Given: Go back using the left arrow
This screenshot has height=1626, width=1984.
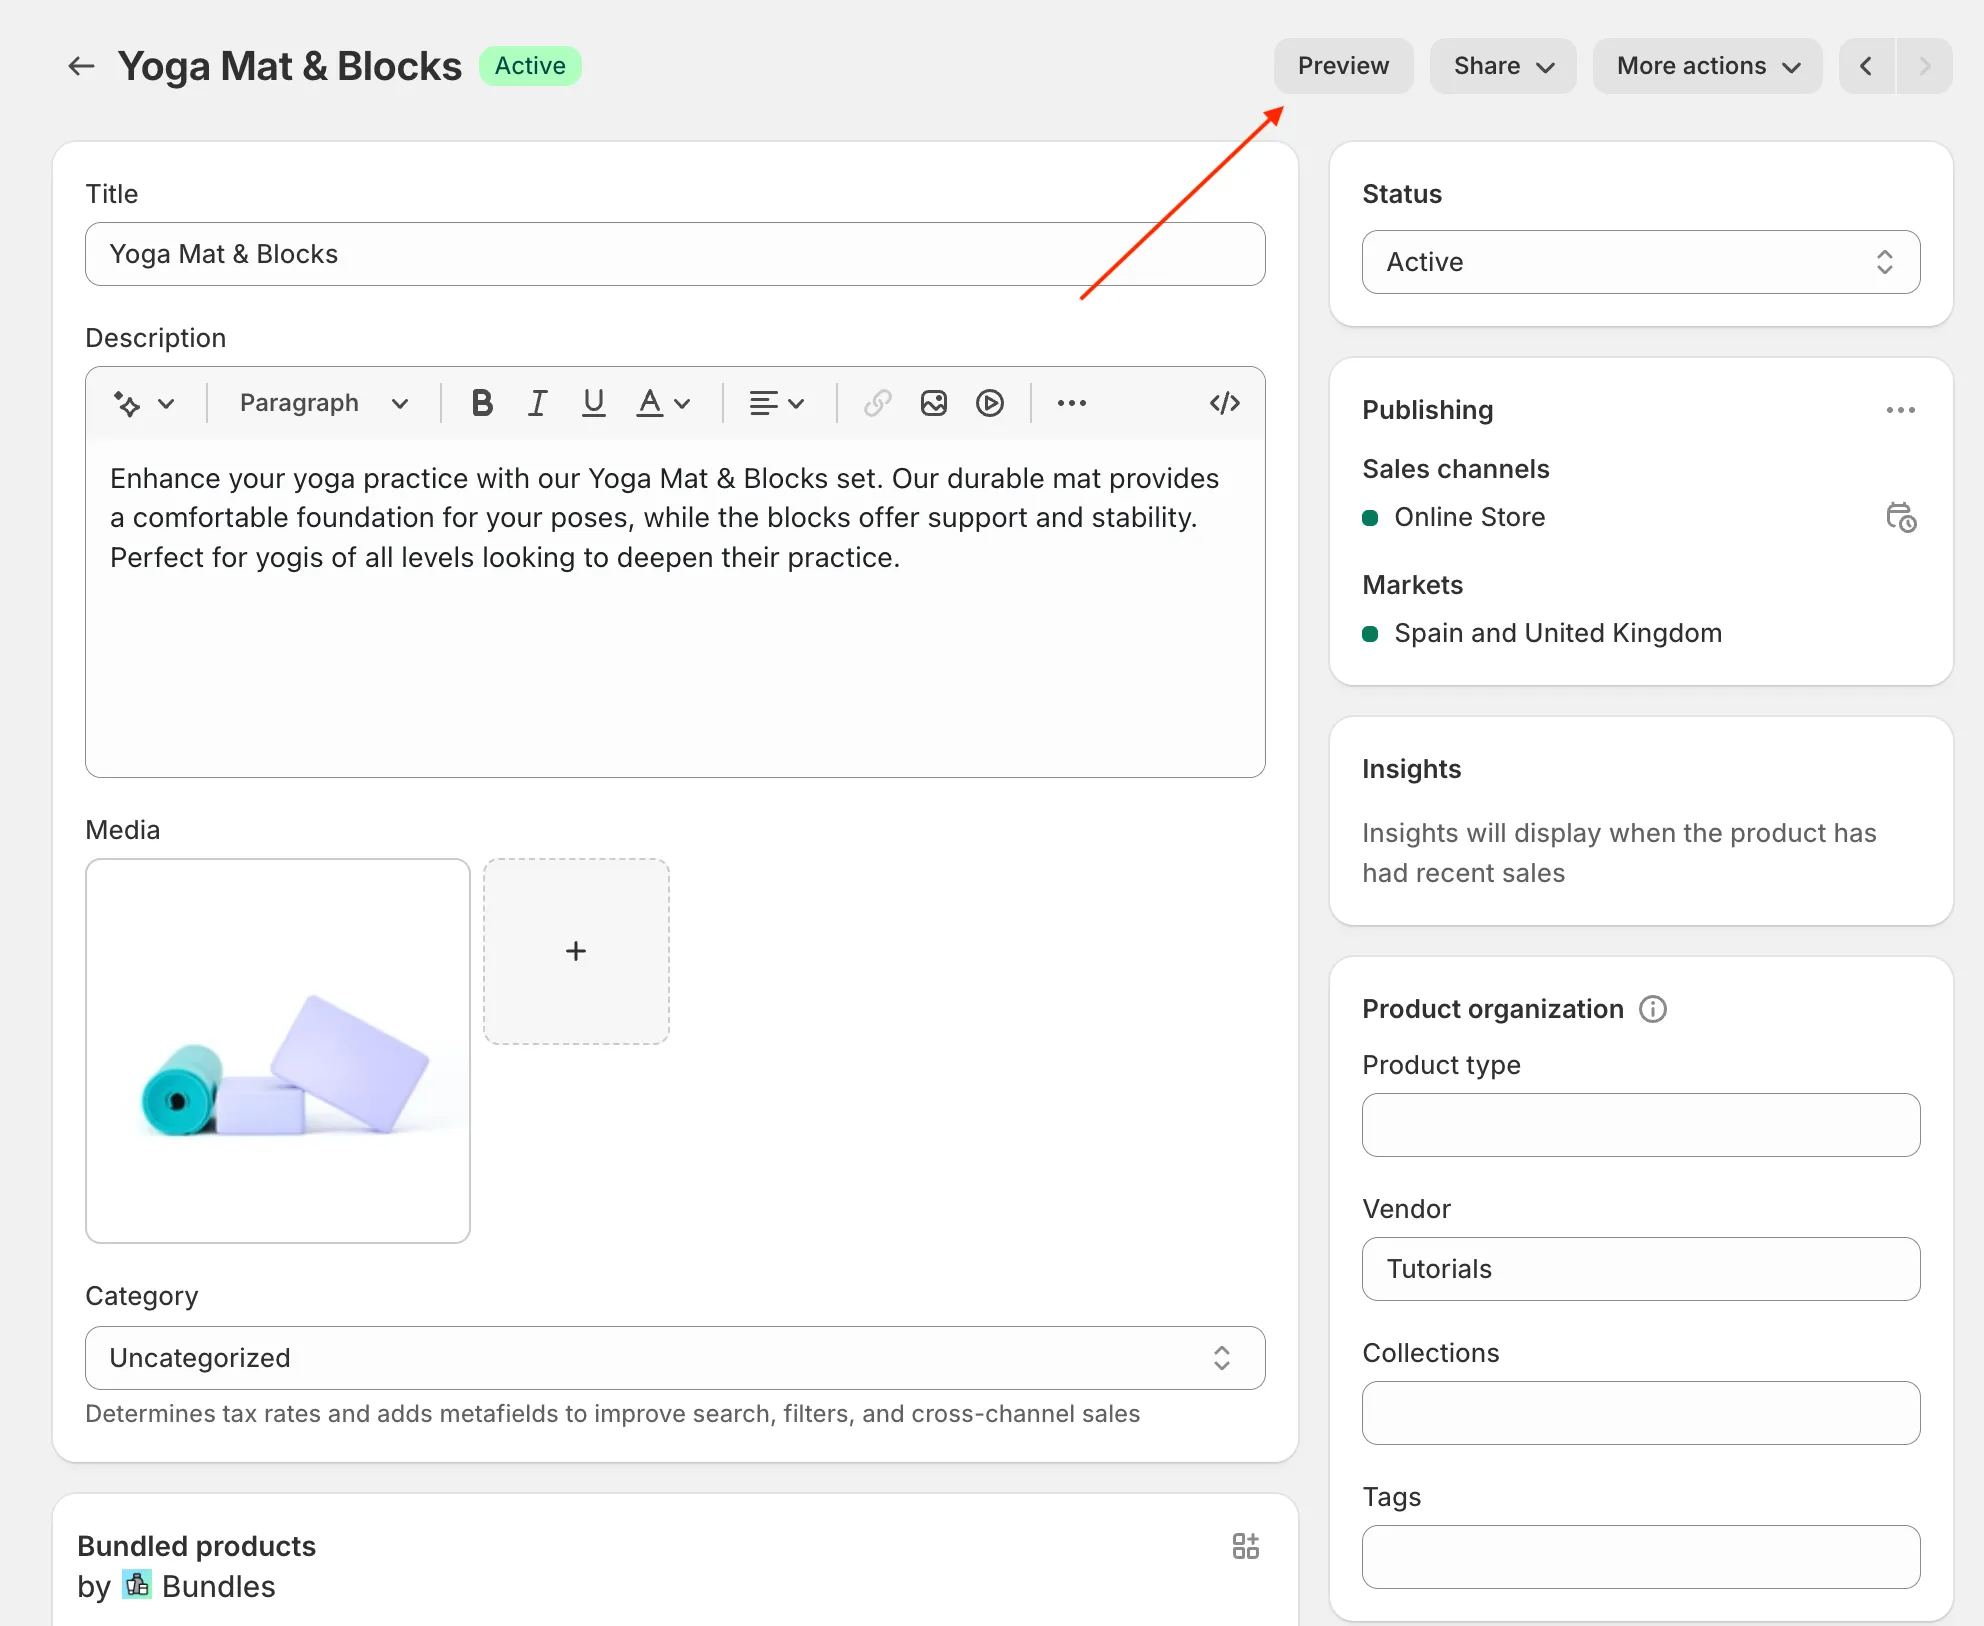Looking at the screenshot, I should click(81, 66).
